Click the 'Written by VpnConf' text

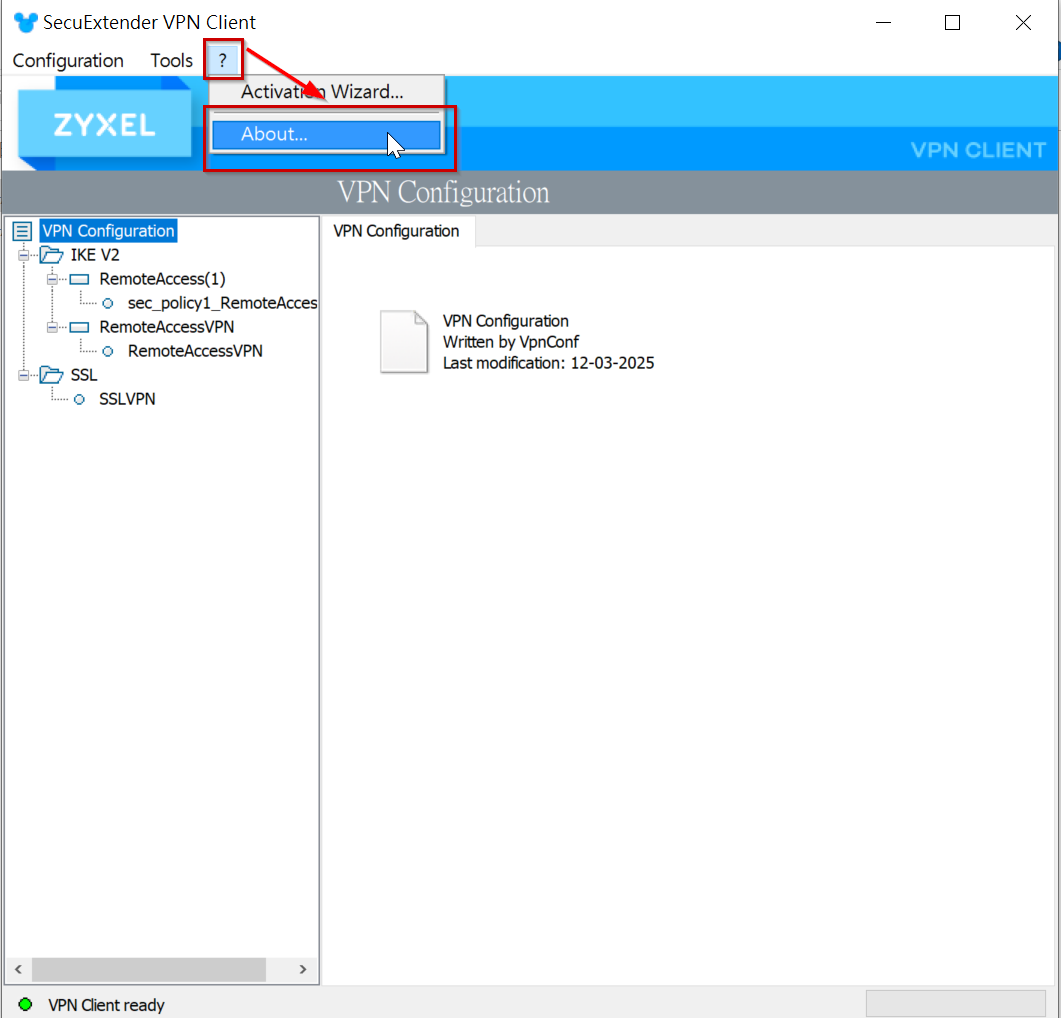point(511,342)
